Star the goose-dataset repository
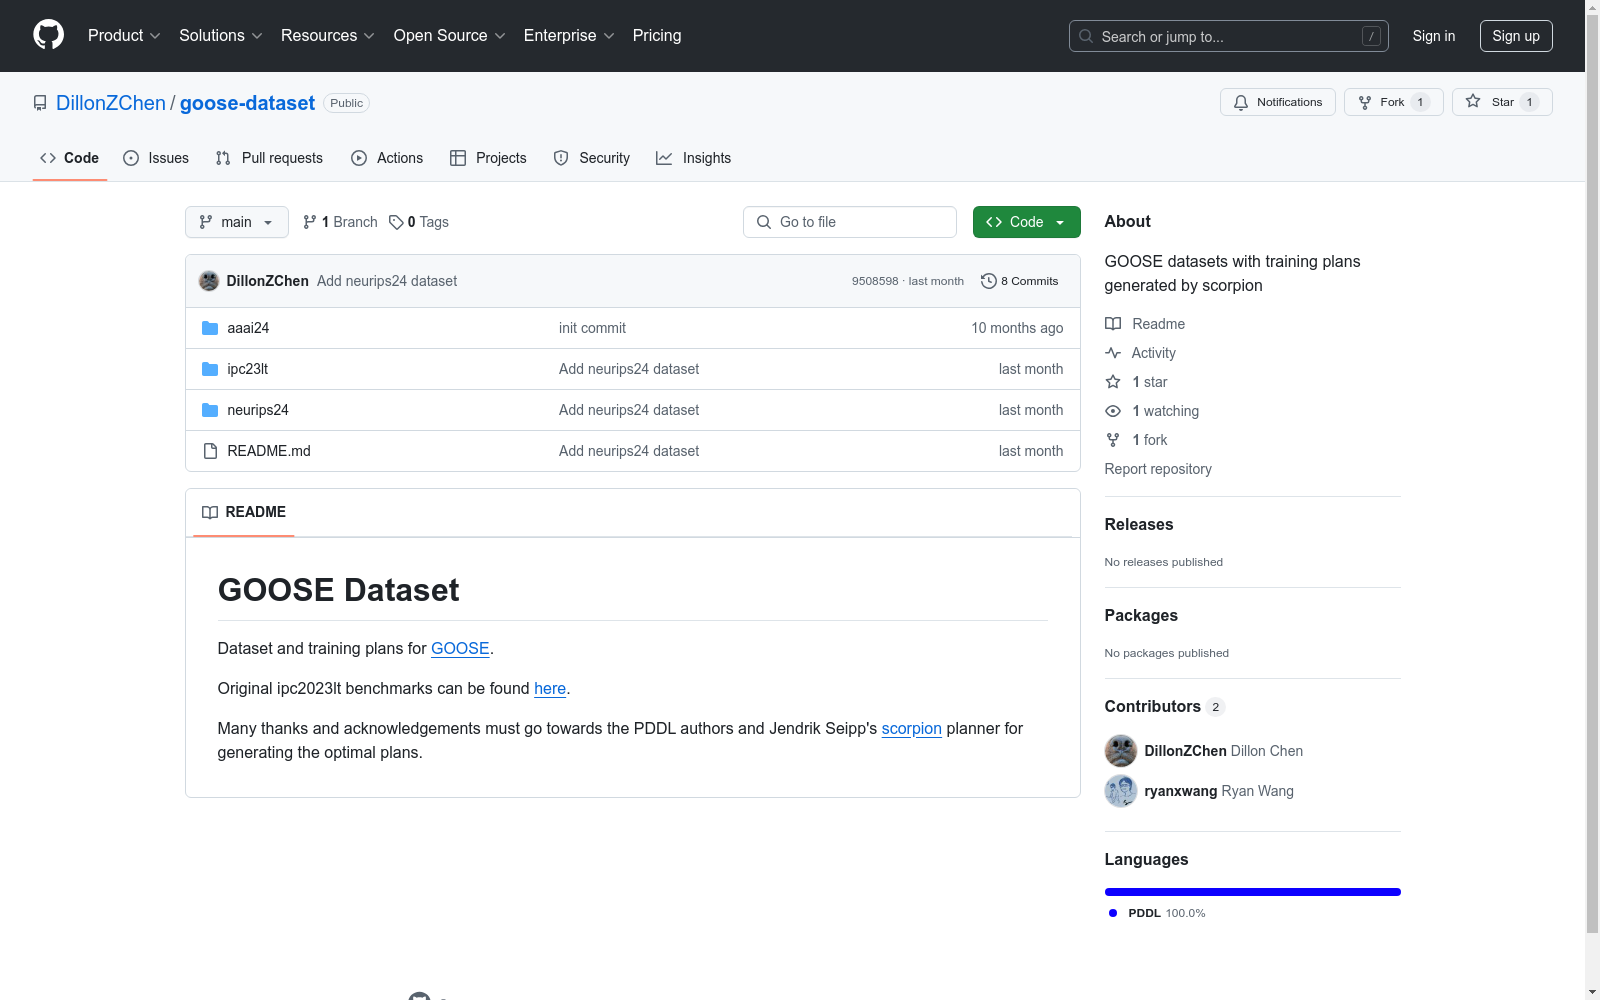Viewport: 1600px width, 1000px height. click(1502, 102)
